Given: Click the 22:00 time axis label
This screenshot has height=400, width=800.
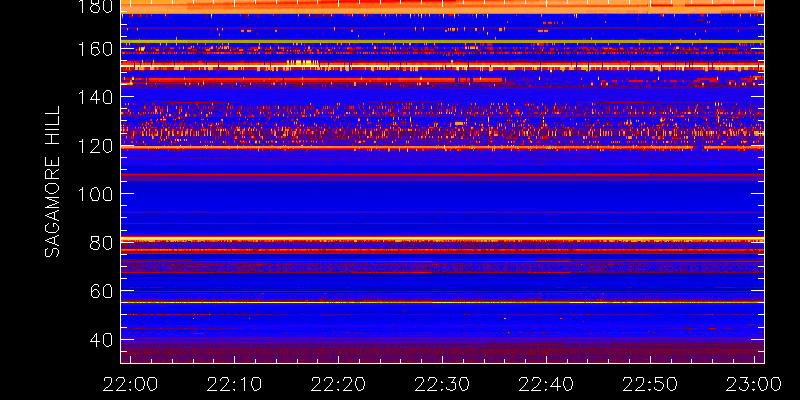Looking at the screenshot, I should pos(130,384).
